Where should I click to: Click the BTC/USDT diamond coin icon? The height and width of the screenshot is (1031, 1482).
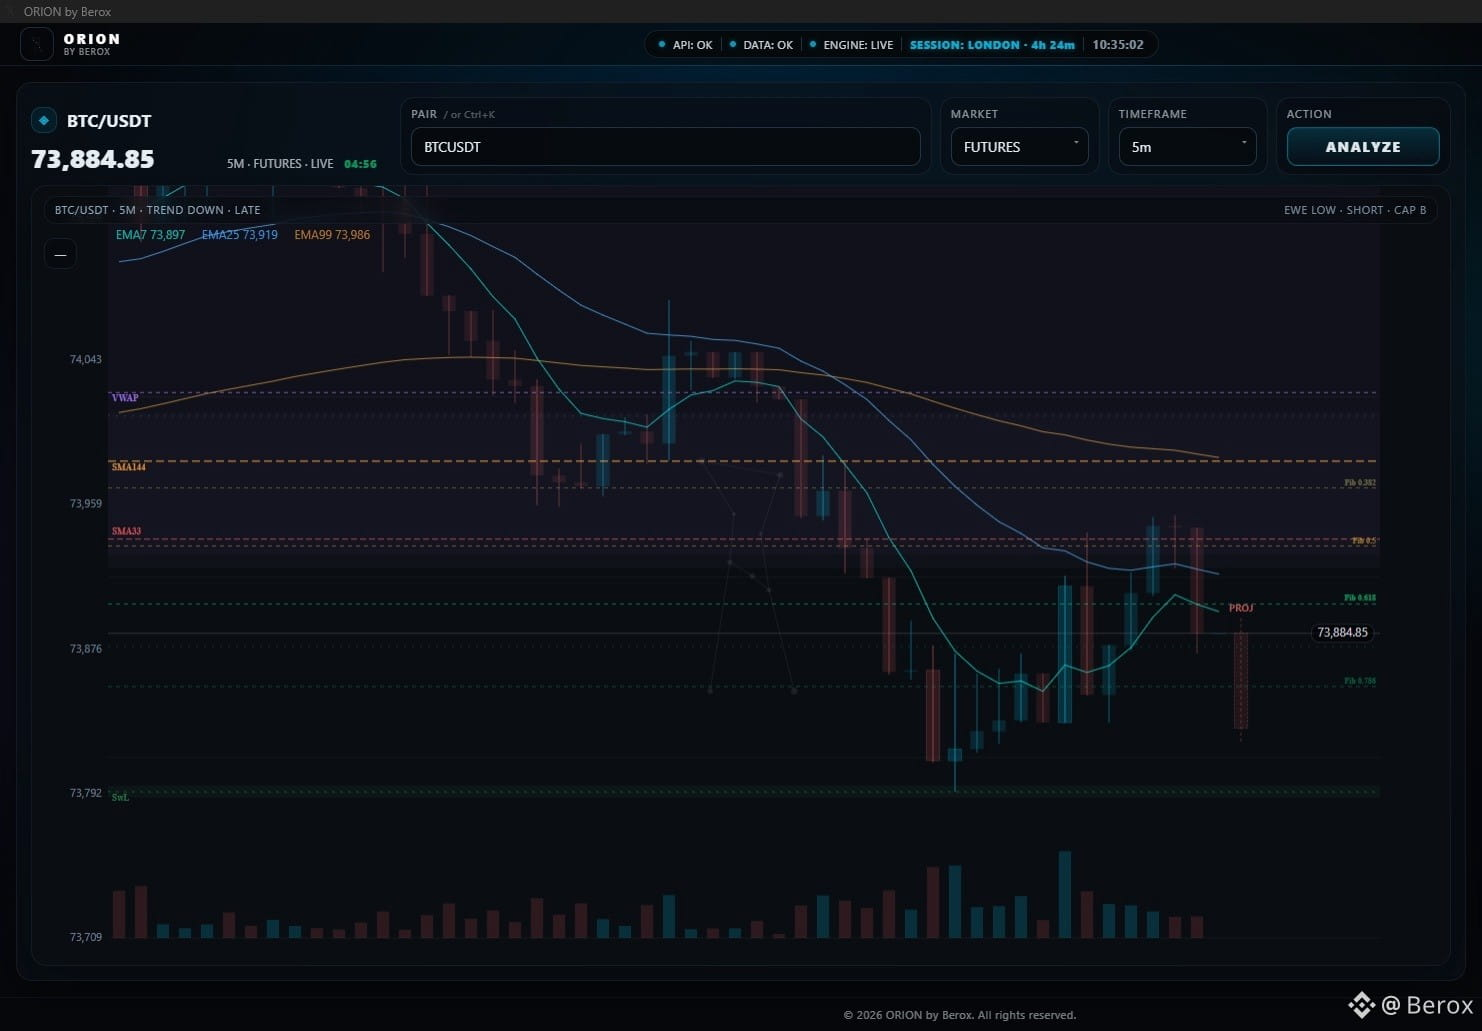[x=44, y=121]
